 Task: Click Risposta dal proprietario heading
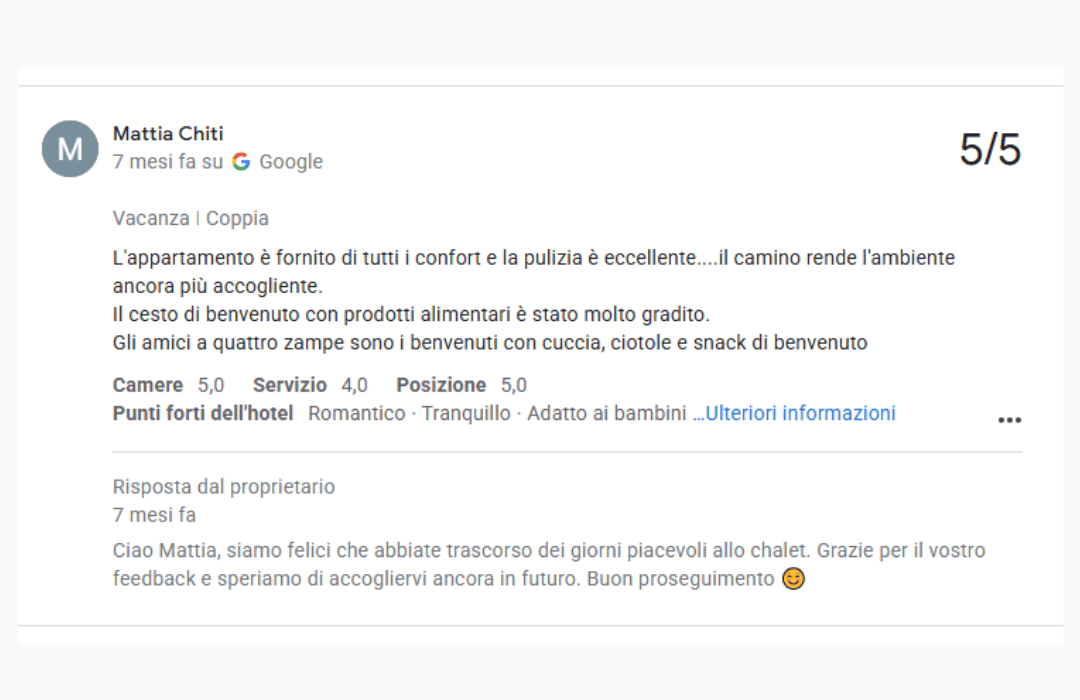[x=224, y=487]
